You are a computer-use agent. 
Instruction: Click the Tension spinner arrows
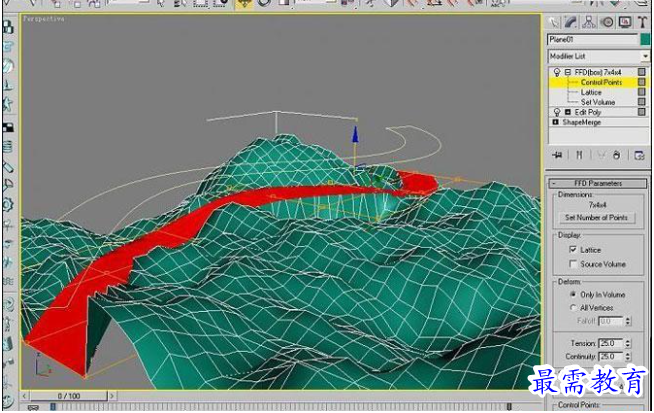point(628,343)
